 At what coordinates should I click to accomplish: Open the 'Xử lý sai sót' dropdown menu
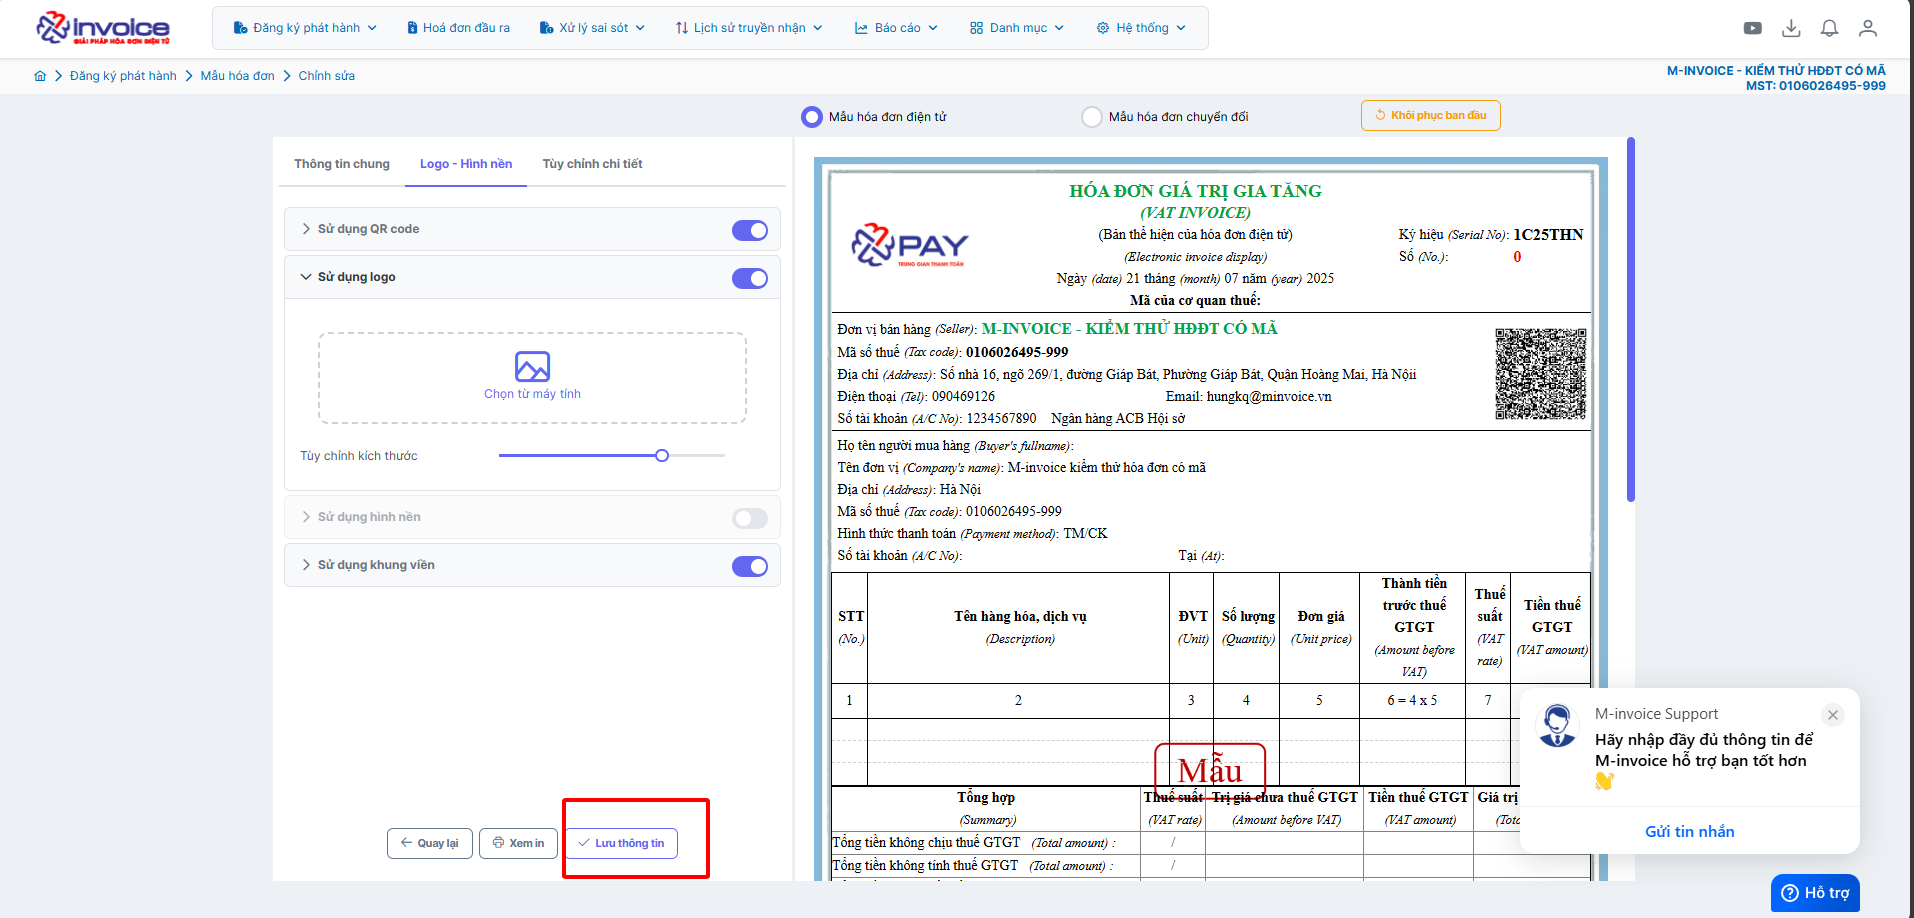[x=592, y=28]
